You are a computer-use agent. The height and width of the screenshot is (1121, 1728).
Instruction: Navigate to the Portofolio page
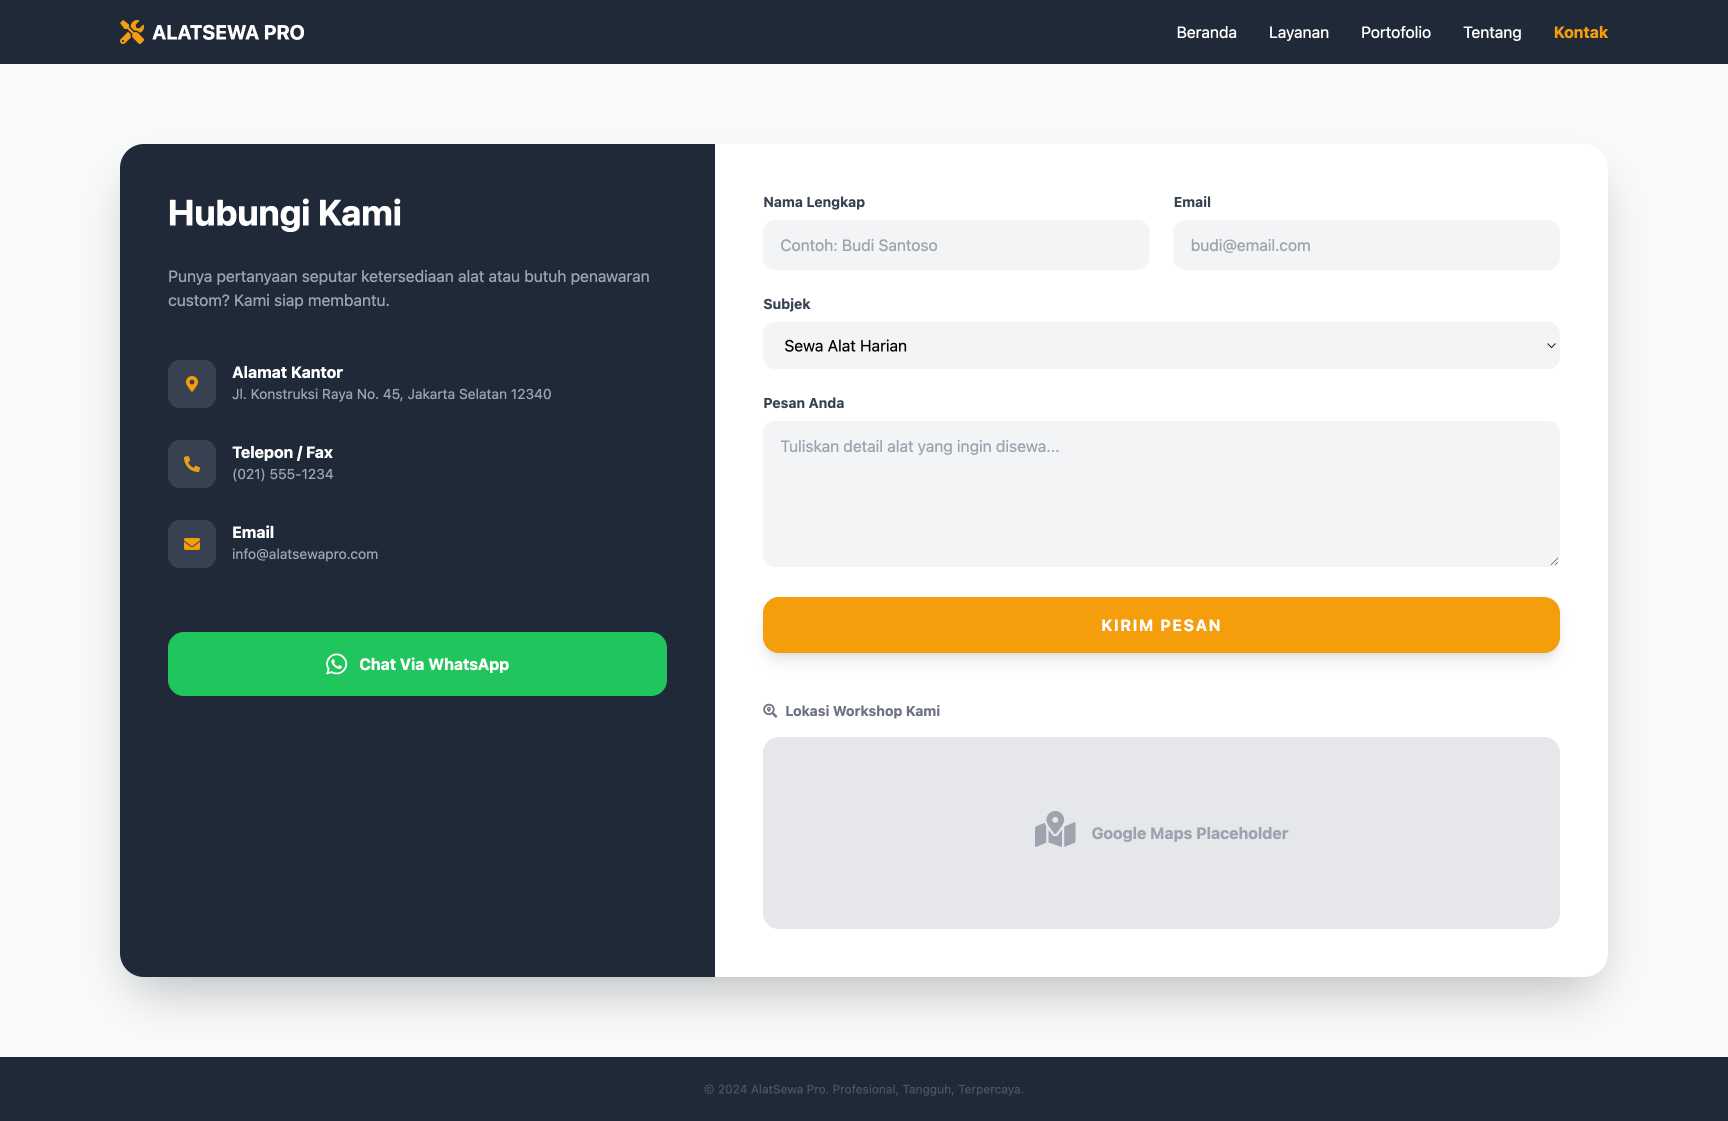coord(1395,32)
